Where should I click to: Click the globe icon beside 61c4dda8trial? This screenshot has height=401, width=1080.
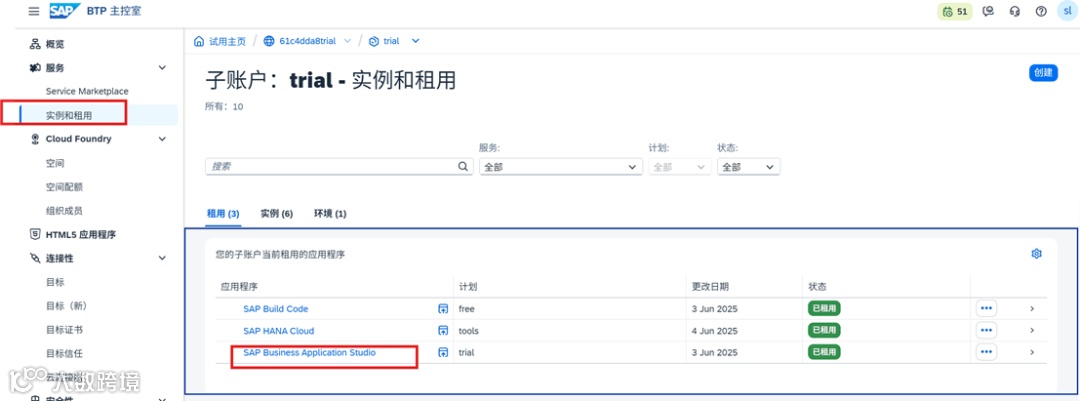[269, 41]
